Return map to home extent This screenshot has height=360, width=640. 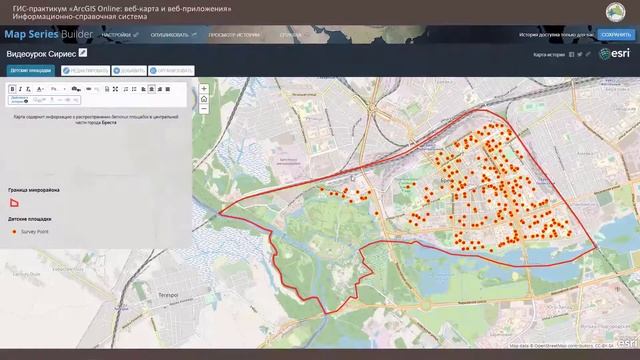pos(204,99)
